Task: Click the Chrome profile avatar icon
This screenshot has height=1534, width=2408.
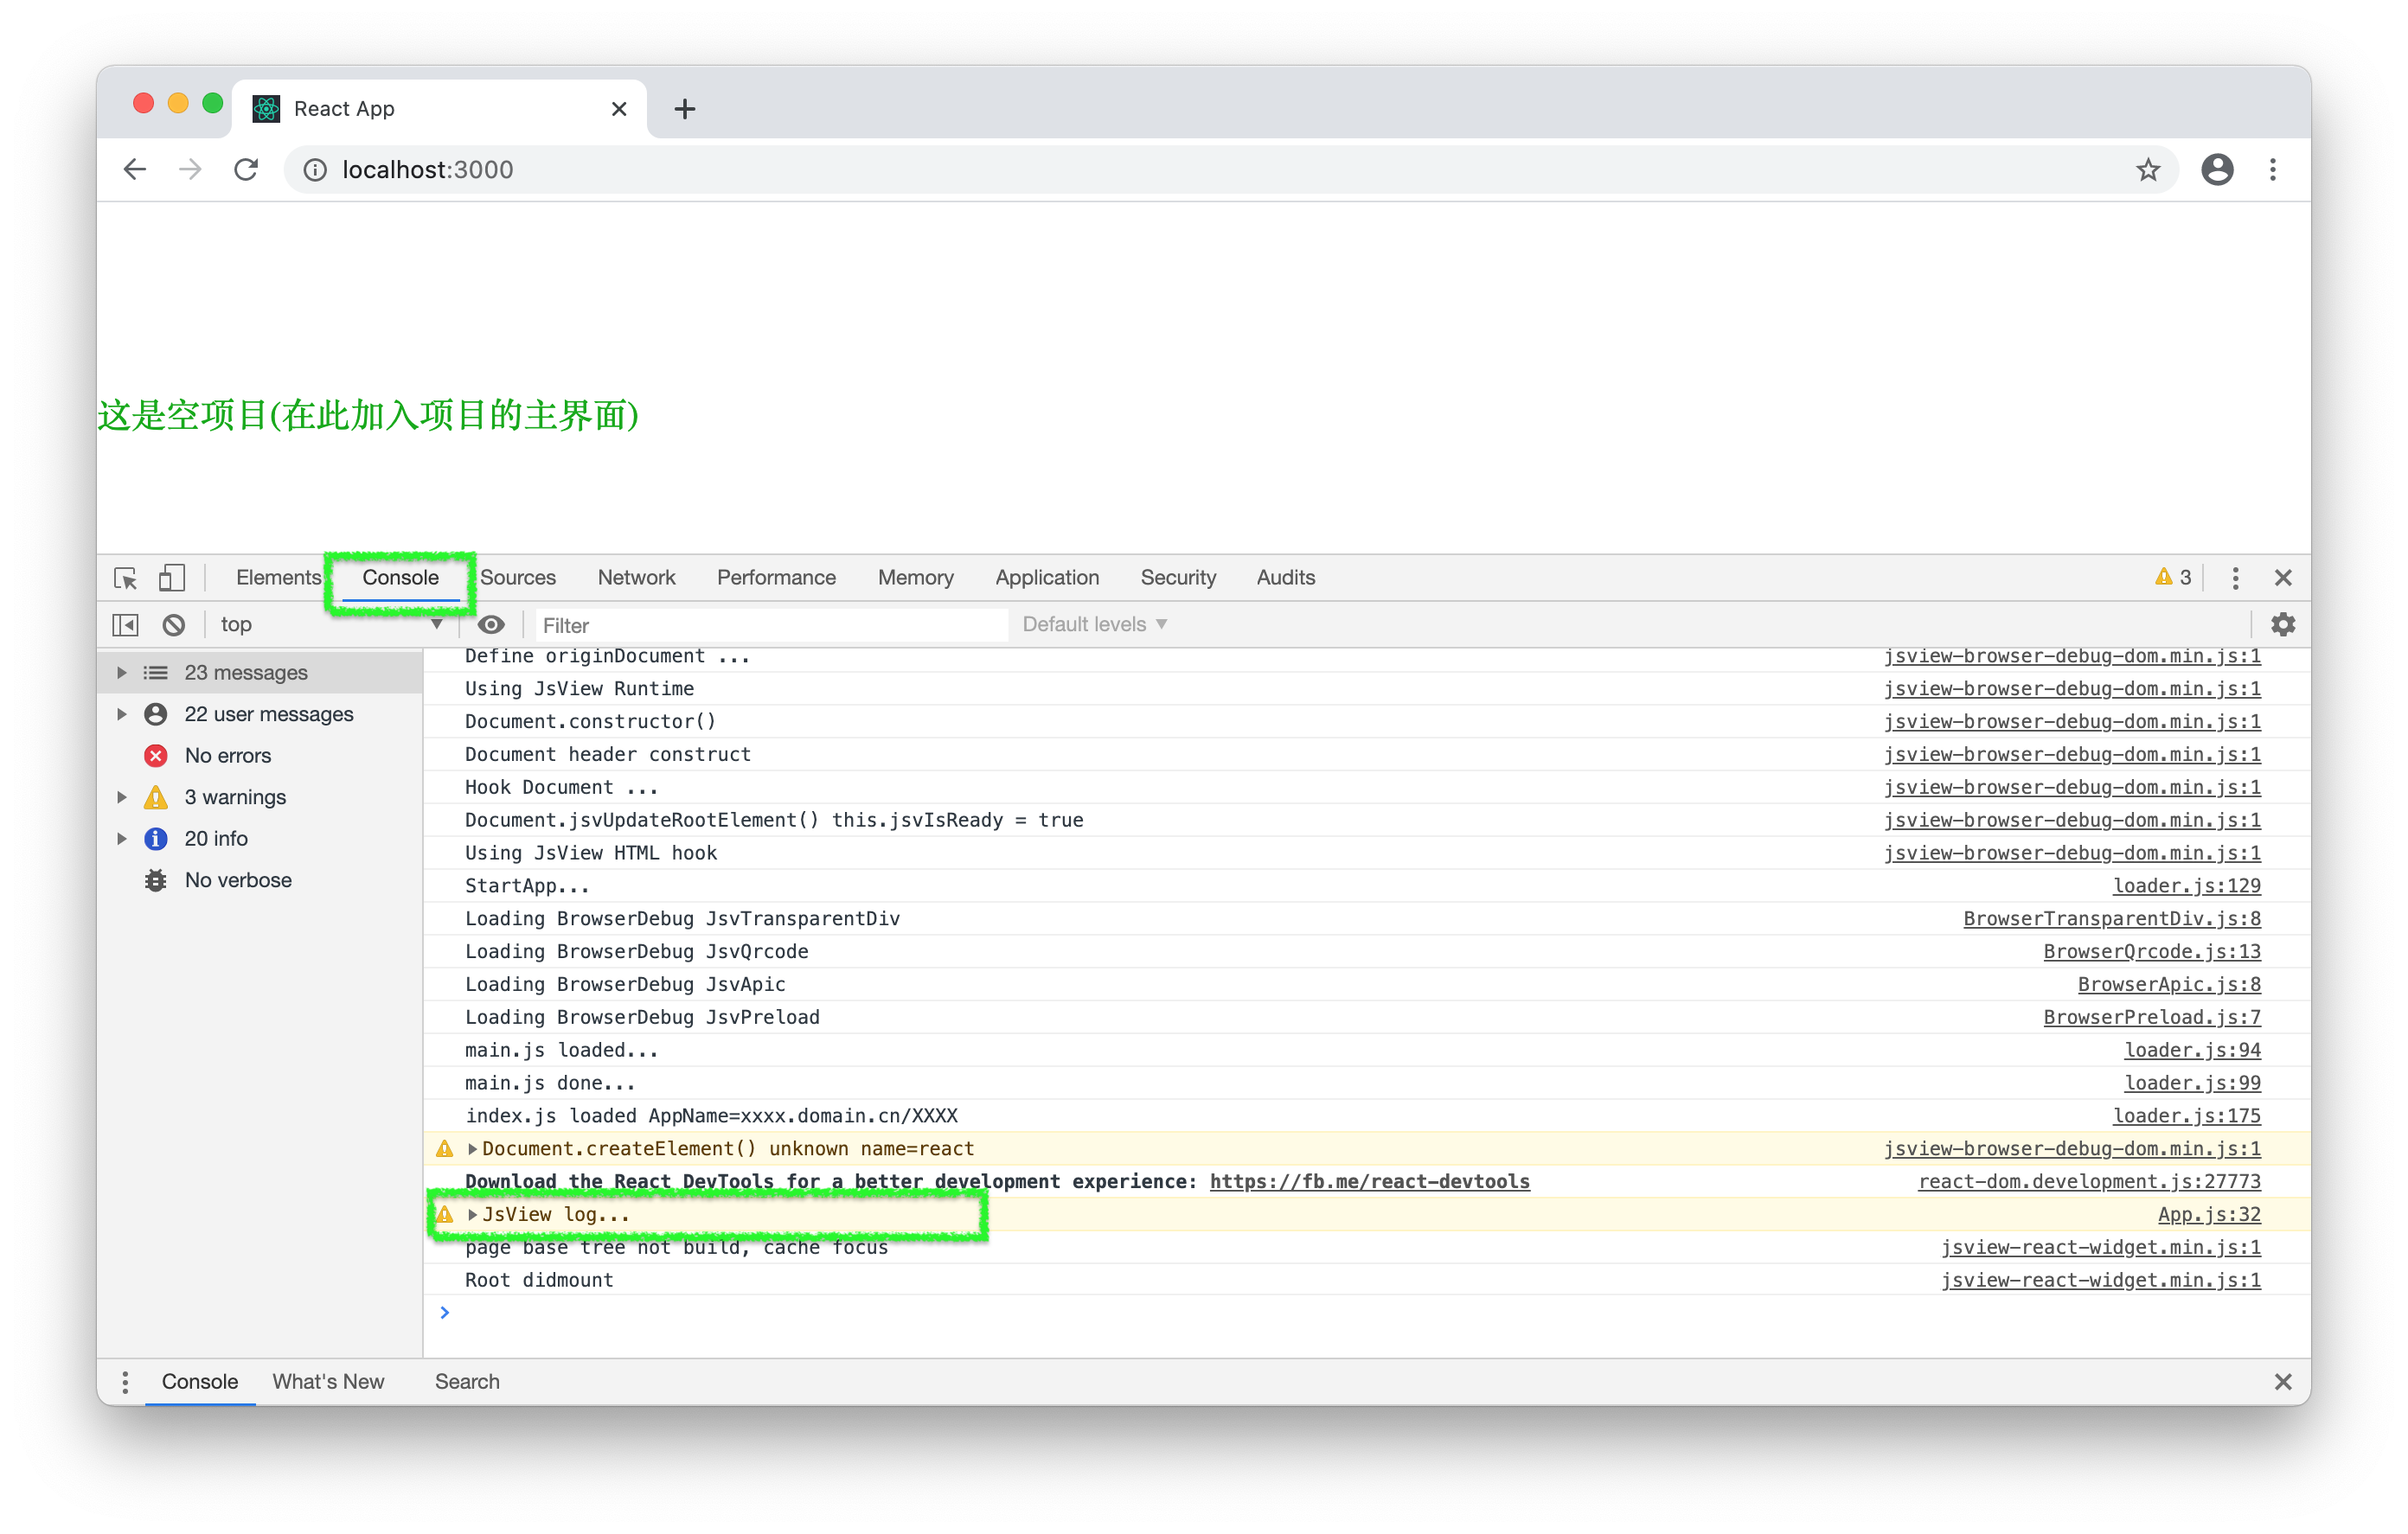Action: tap(2216, 170)
